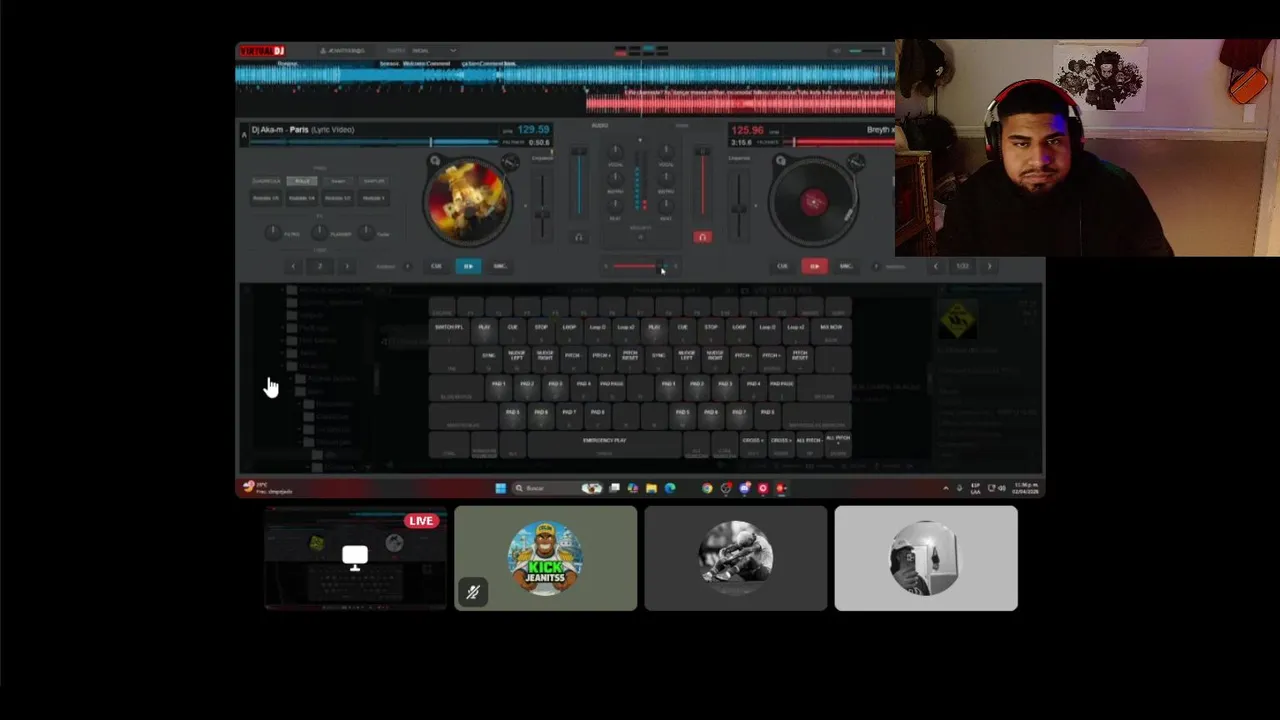Show hidden system tray icons
The height and width of the screenshot is (720, 1280).
click(x=946, y=488)
